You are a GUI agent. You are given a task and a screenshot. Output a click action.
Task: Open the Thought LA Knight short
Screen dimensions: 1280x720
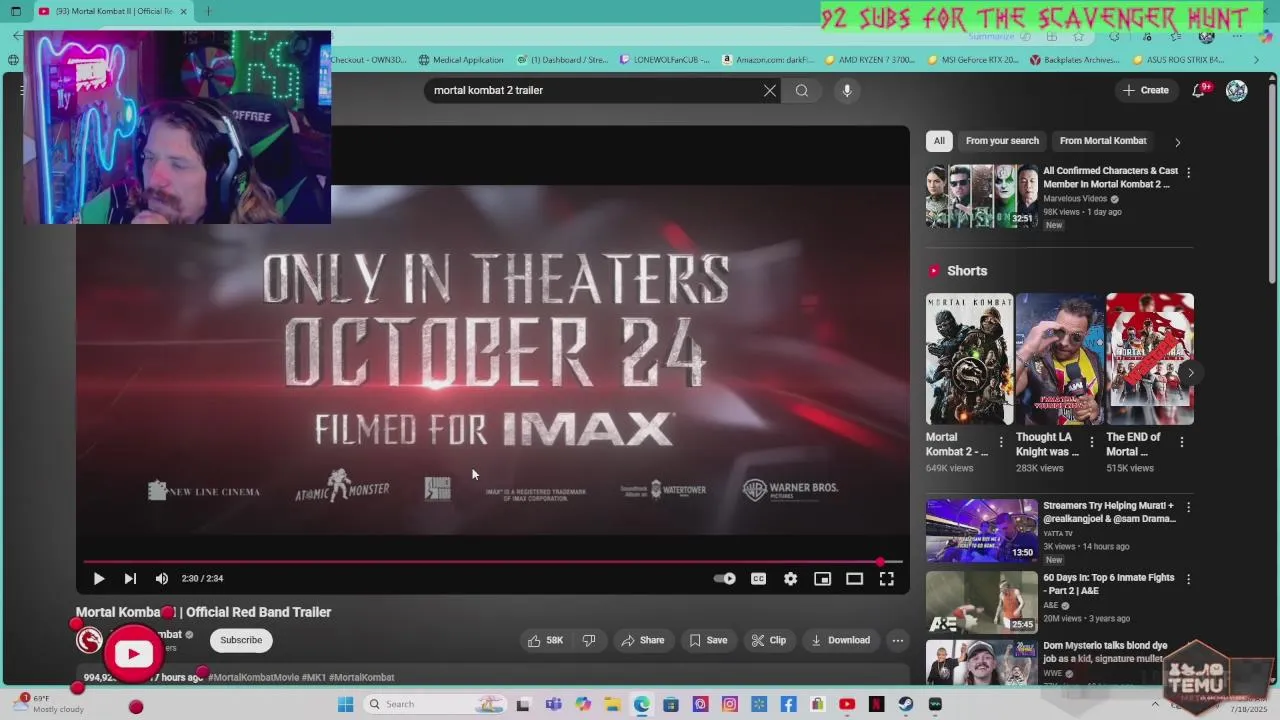(1059, 359)
